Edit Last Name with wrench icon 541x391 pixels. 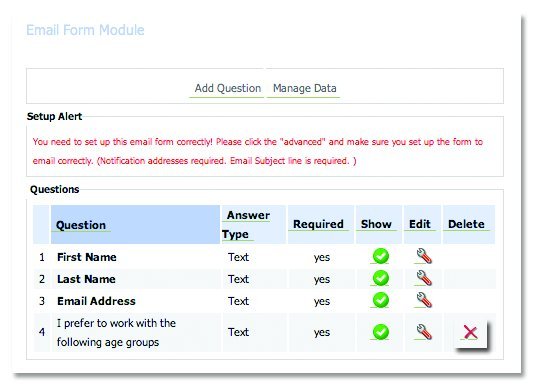point(424,278)
